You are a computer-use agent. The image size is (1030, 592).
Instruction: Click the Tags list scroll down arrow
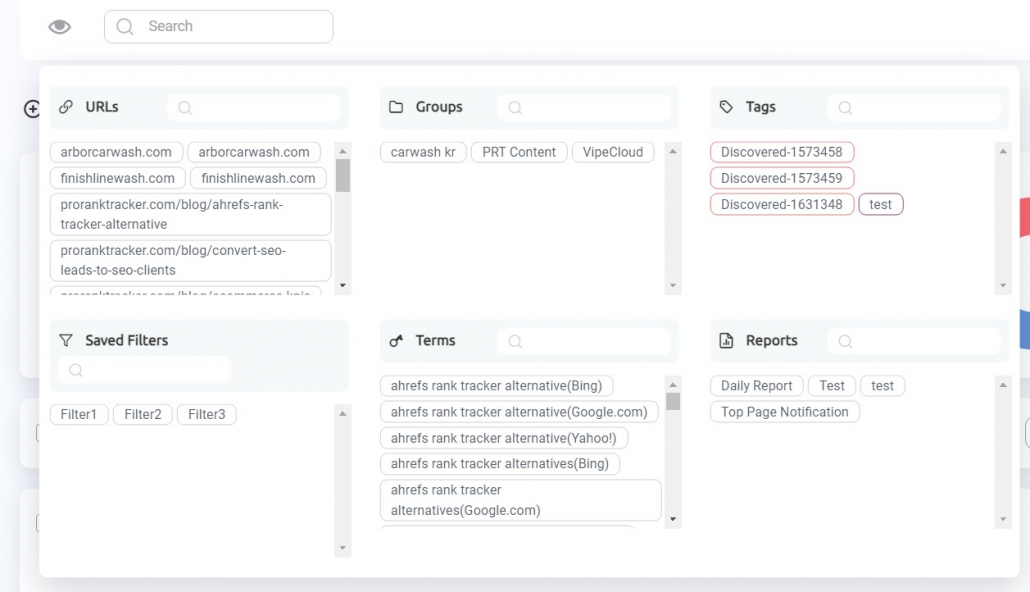[1003, 285]
